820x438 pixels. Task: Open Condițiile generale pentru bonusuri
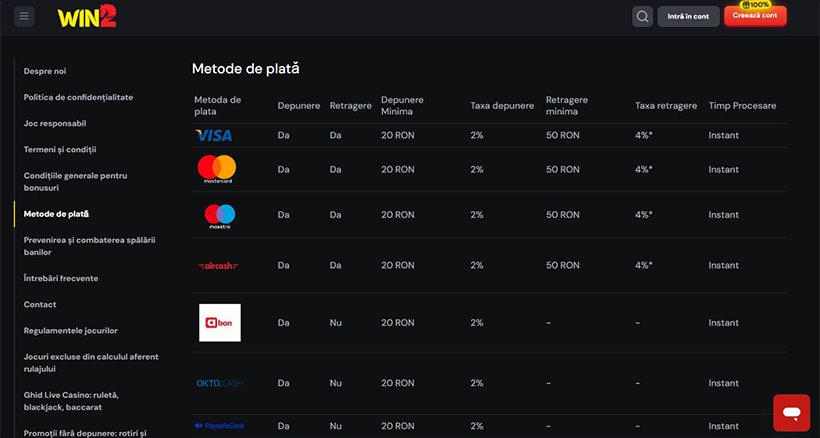(75, 181)
